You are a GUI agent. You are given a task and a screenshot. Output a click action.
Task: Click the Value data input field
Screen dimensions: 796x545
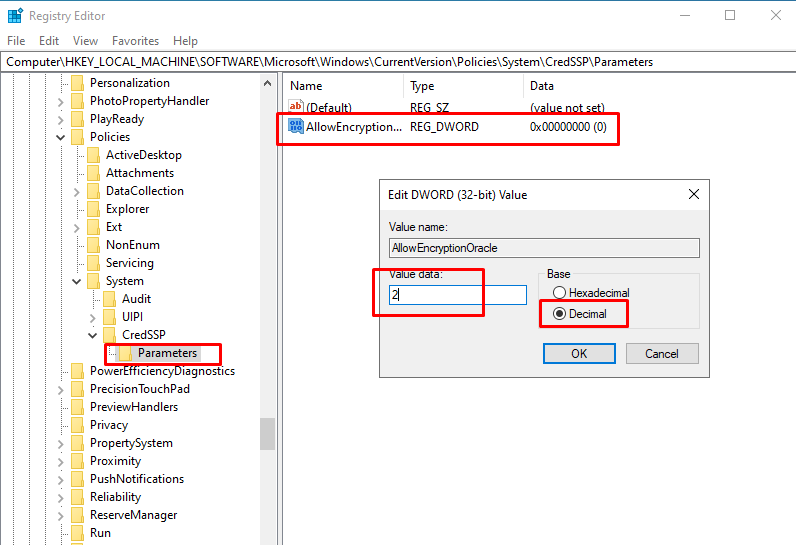[458, 295]
